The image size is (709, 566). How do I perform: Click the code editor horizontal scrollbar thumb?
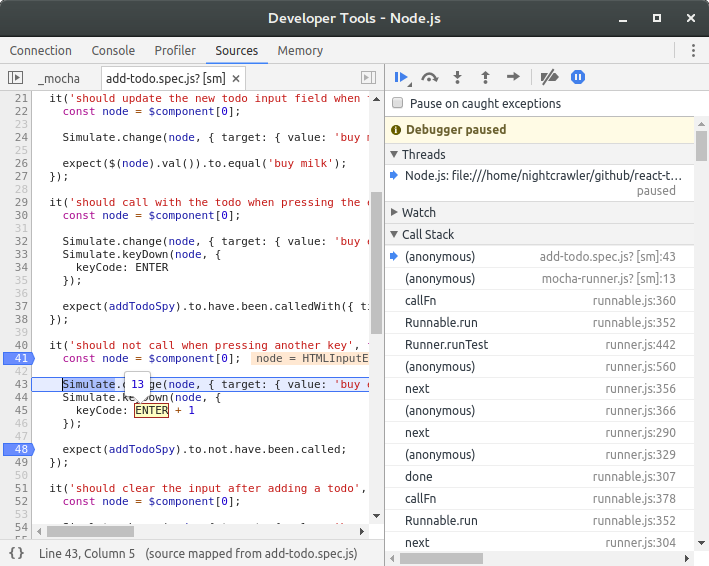pyautogui.click(x=90, y=532)
